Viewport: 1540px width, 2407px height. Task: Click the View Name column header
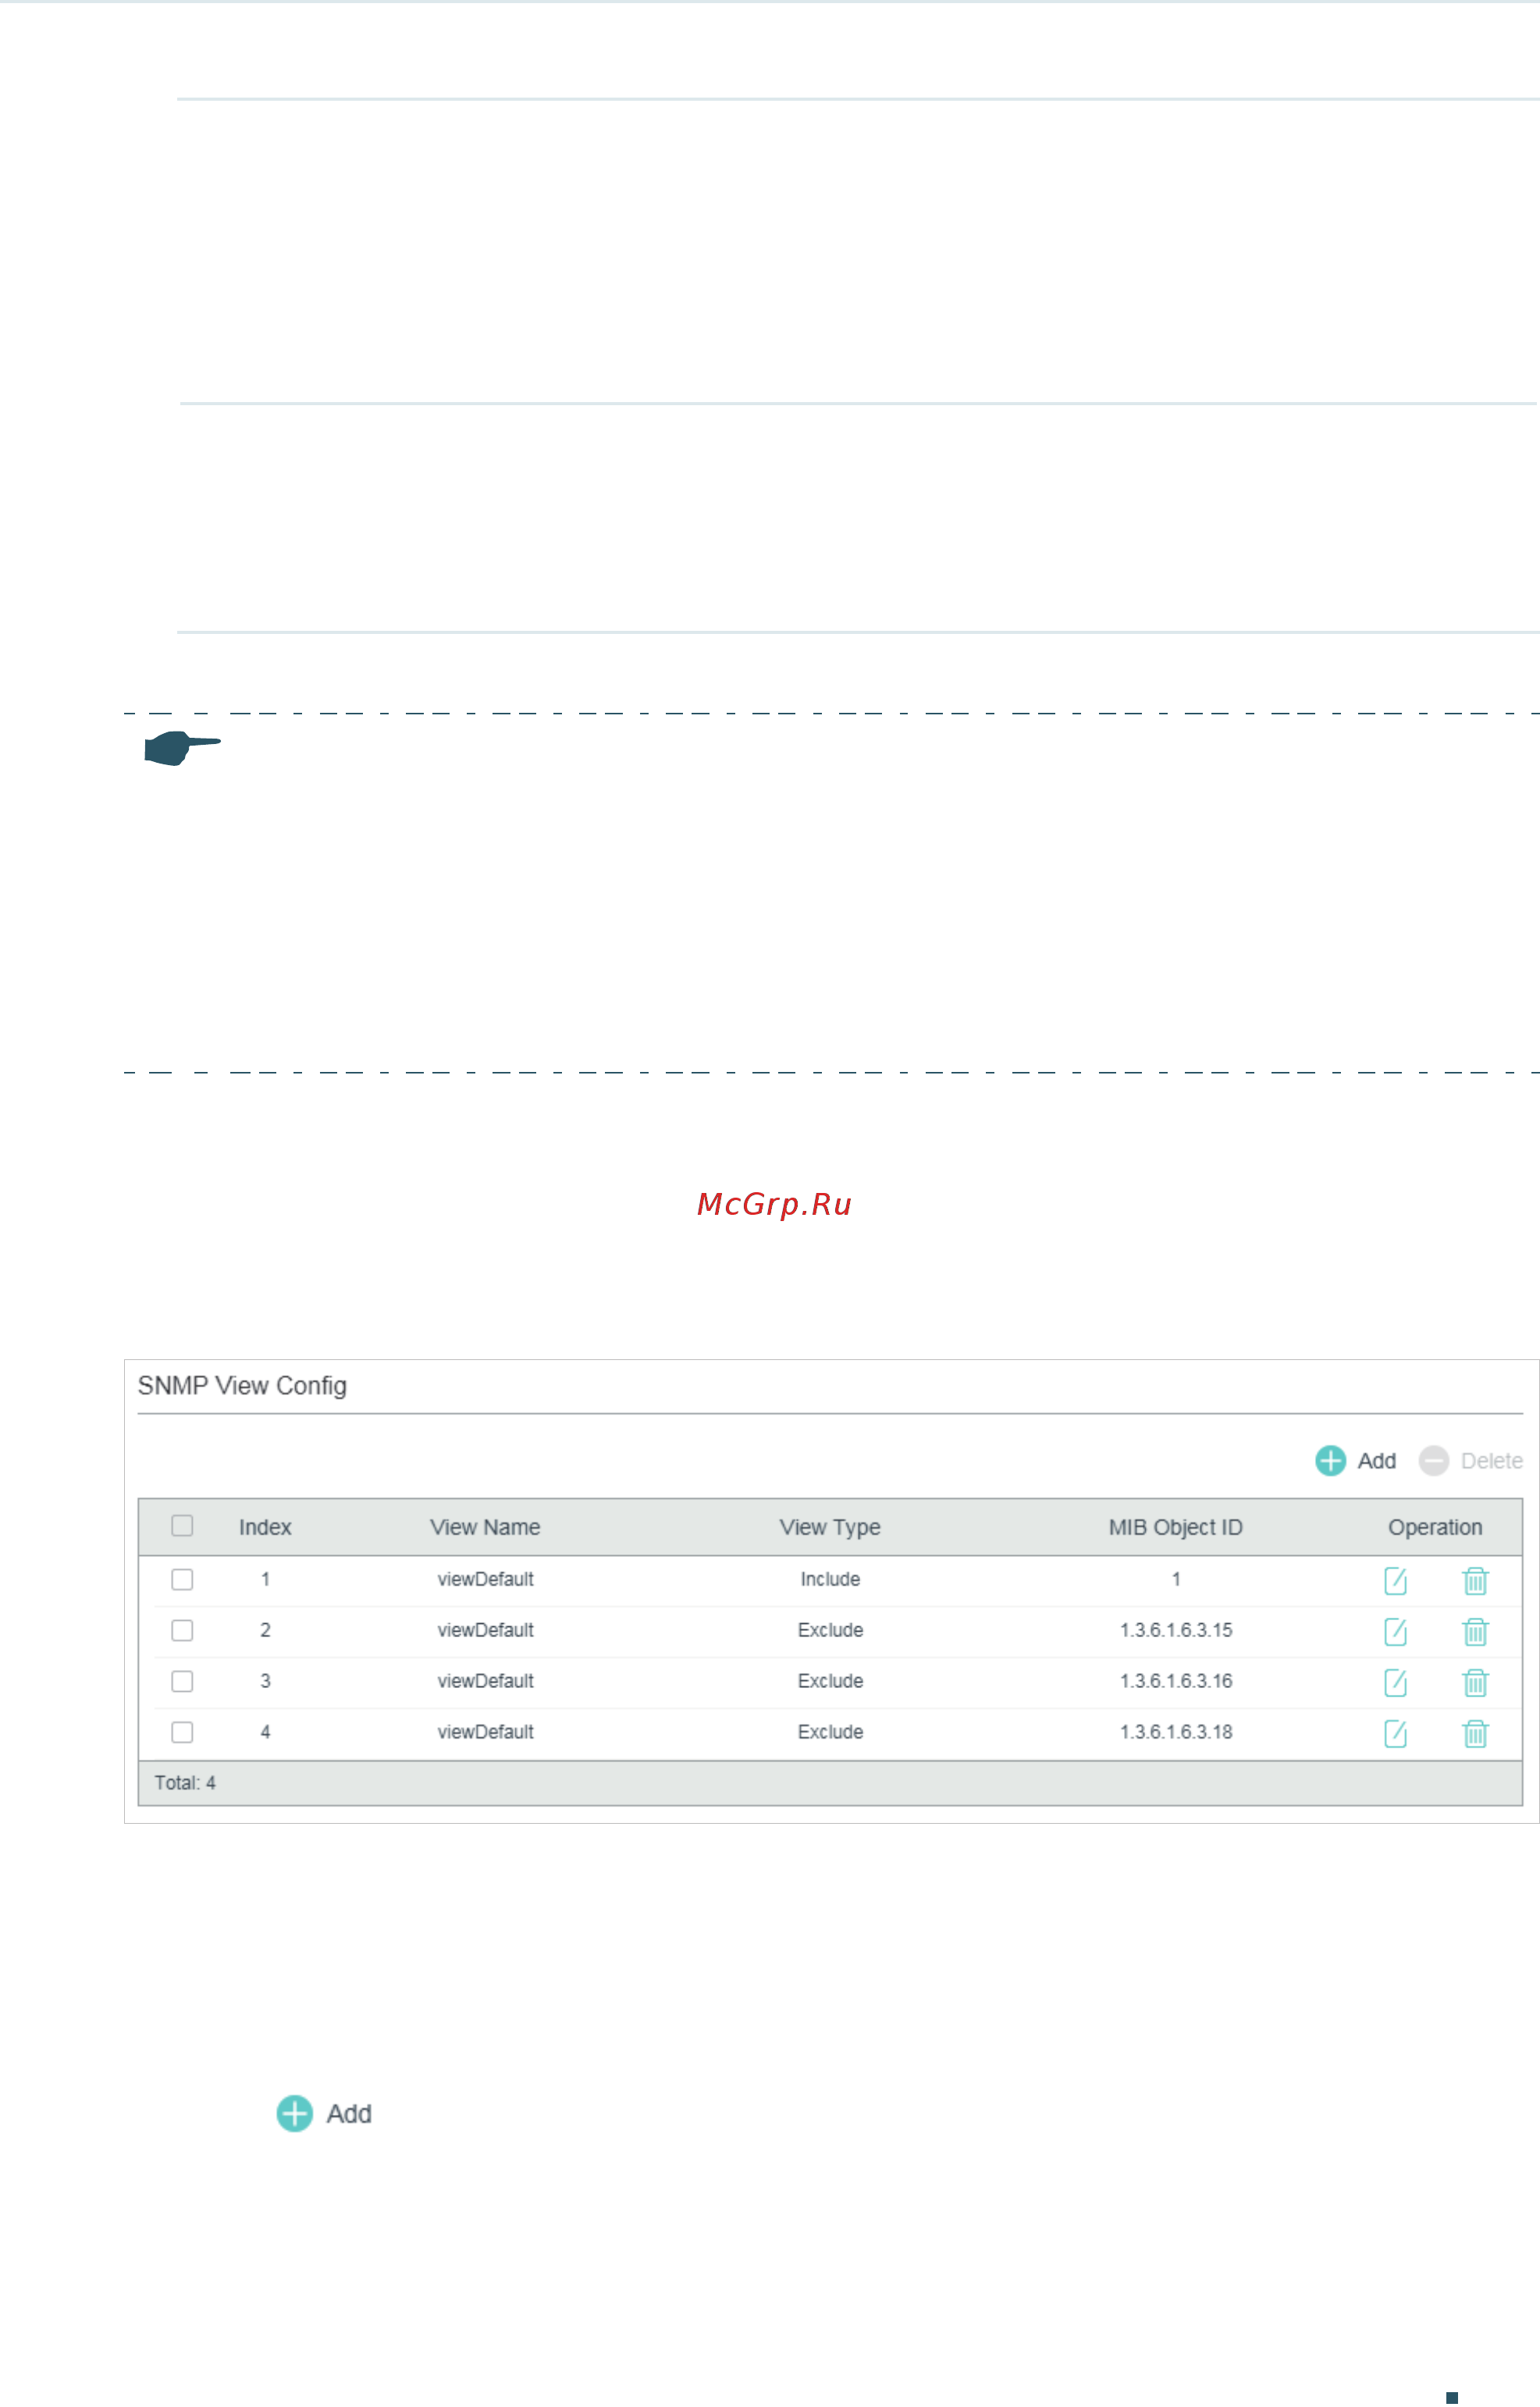485,1528
